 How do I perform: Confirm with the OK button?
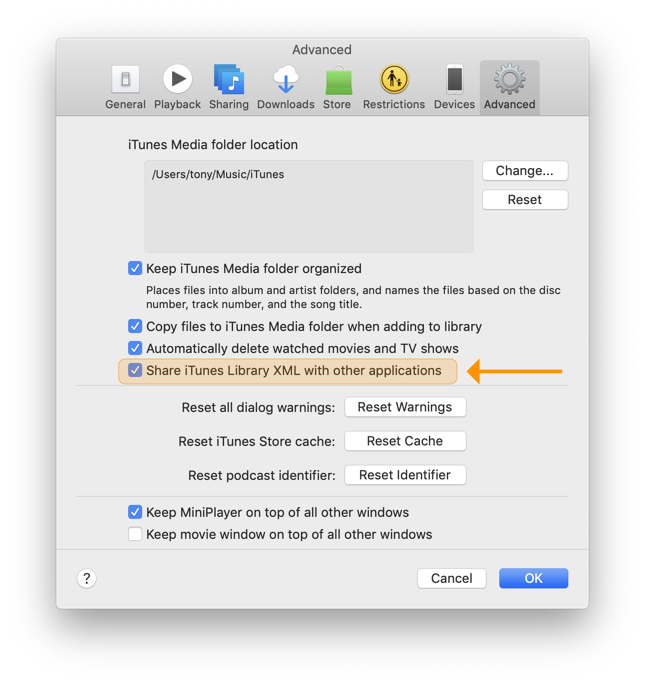pyautogui.click(x=534, y=578)
